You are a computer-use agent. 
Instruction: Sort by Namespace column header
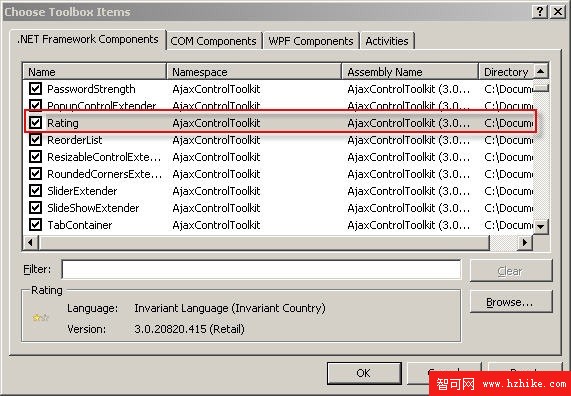coord(254,72)
